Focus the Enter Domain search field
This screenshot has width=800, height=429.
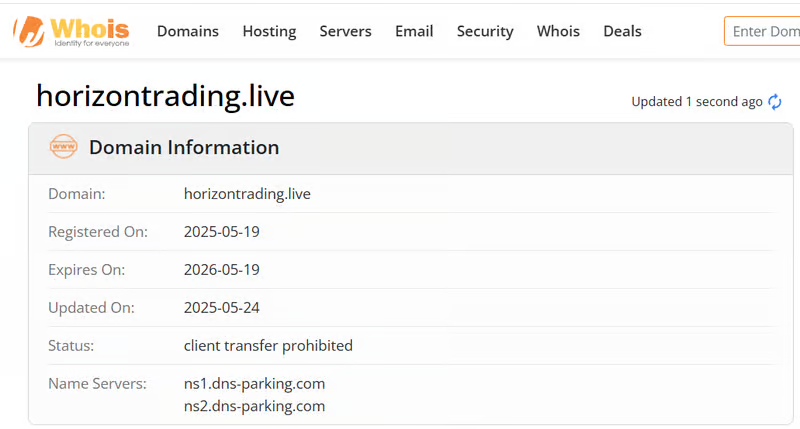click(764, 31)
